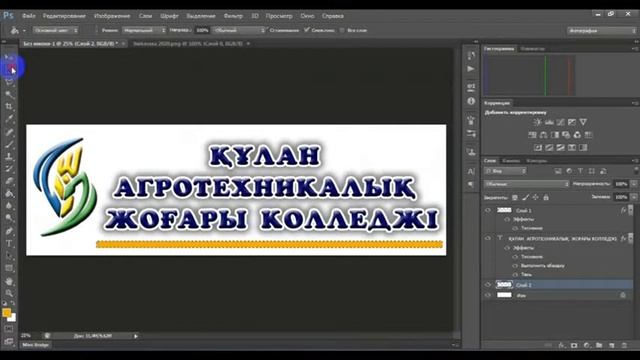Add a Vibrance adjustment

pyautogui.click(x=583, y=122)
